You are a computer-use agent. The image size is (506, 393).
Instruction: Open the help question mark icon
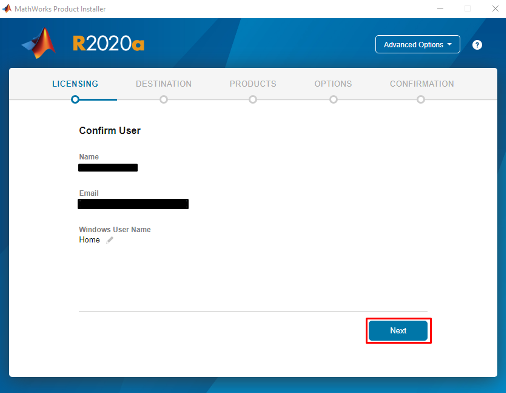(477, 45)
